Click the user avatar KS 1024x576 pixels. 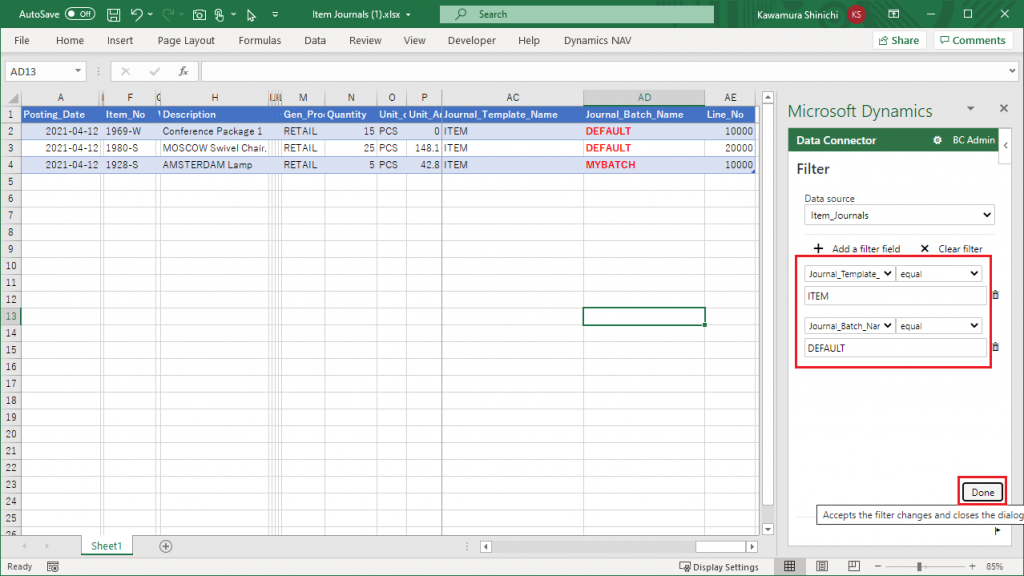(x=856, y=14)
